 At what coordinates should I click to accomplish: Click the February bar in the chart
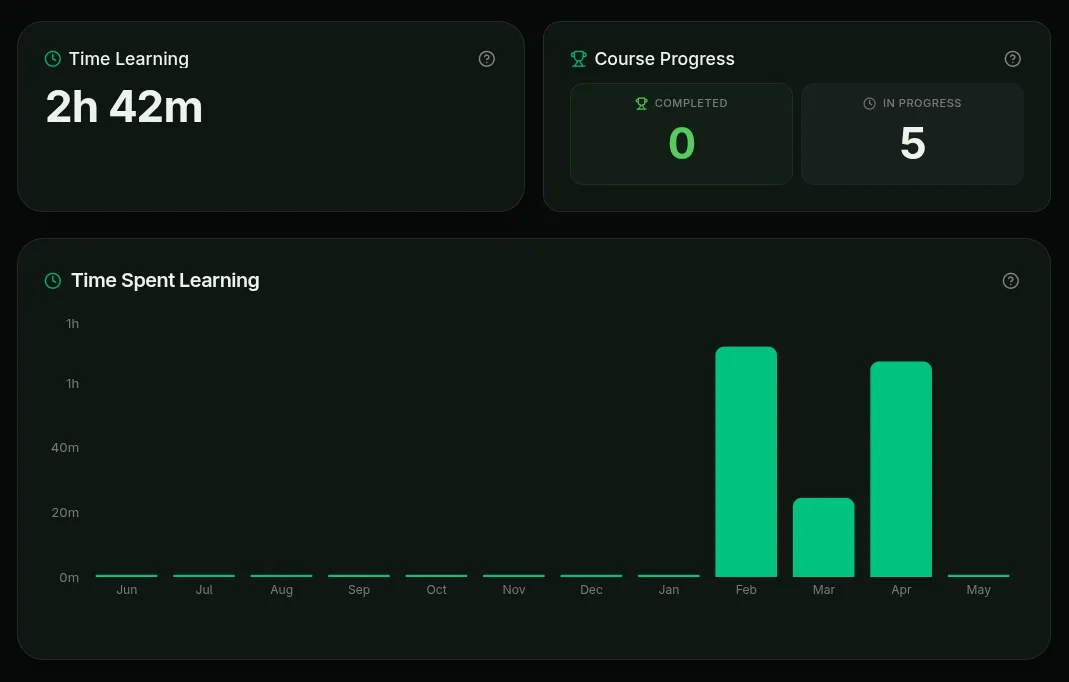coord(746,462)
